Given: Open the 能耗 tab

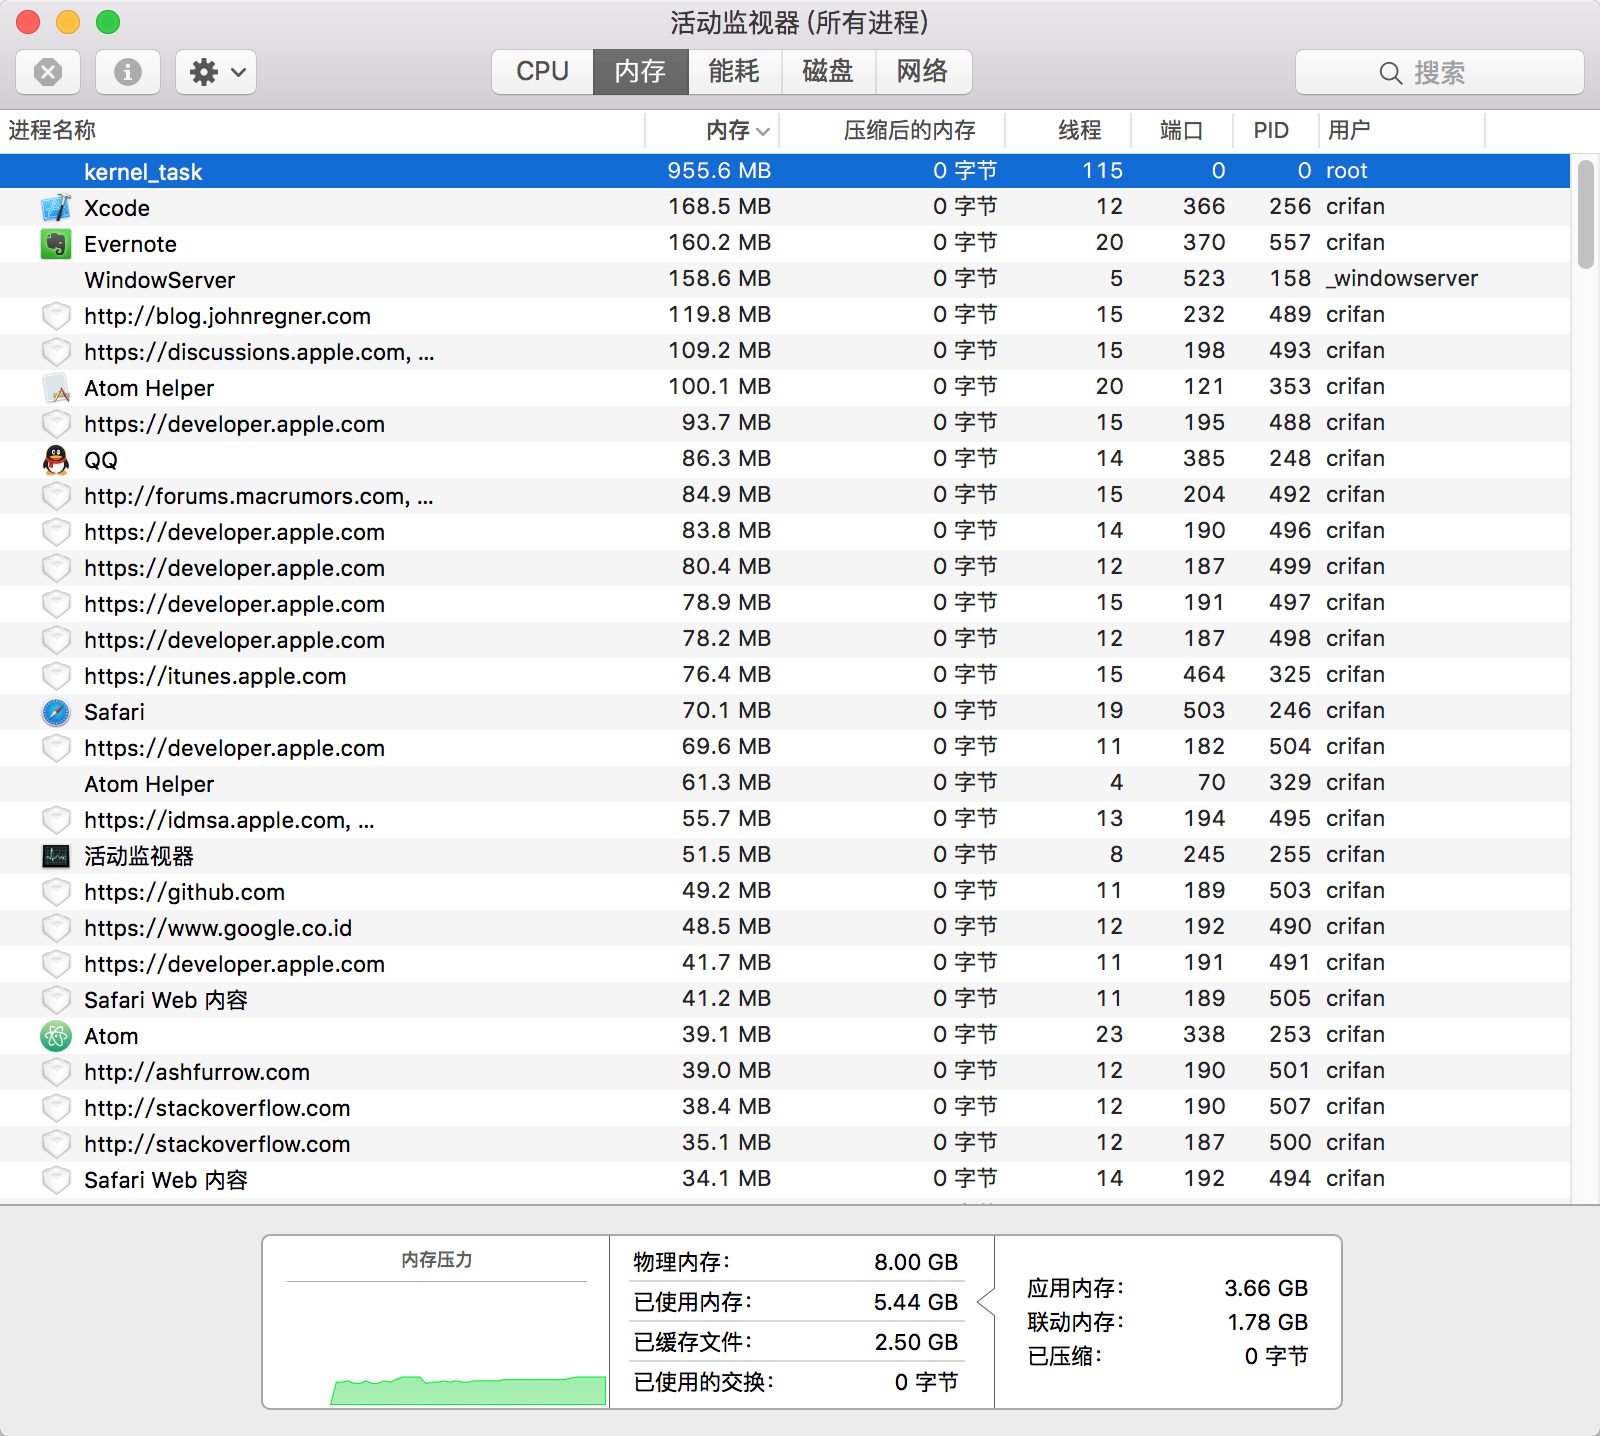Looking at the screenshot, I should (x=735, y=72).
